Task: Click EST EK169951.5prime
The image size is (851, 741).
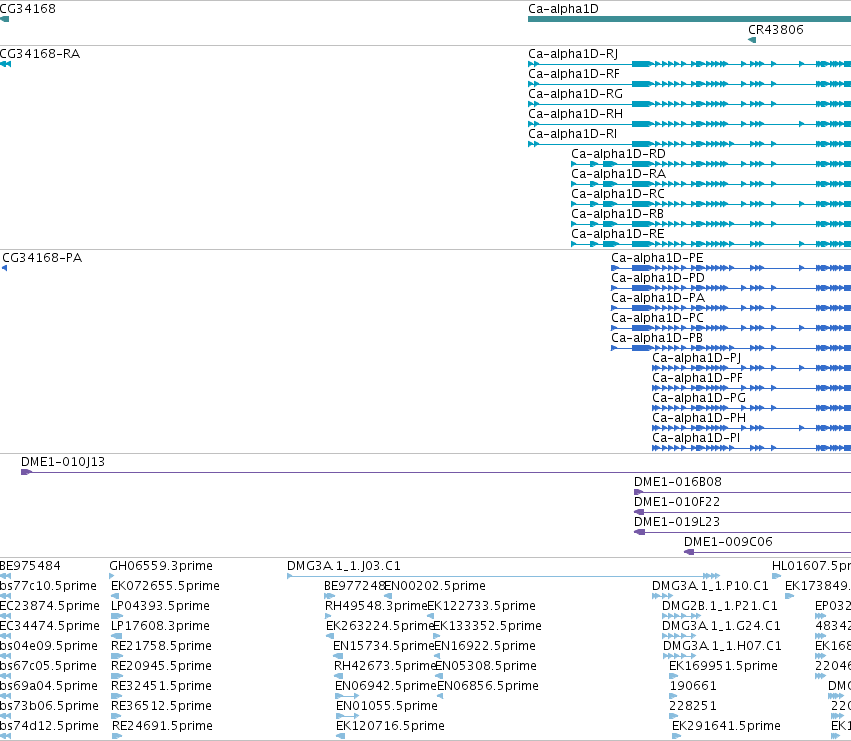Action: (723, 666)
